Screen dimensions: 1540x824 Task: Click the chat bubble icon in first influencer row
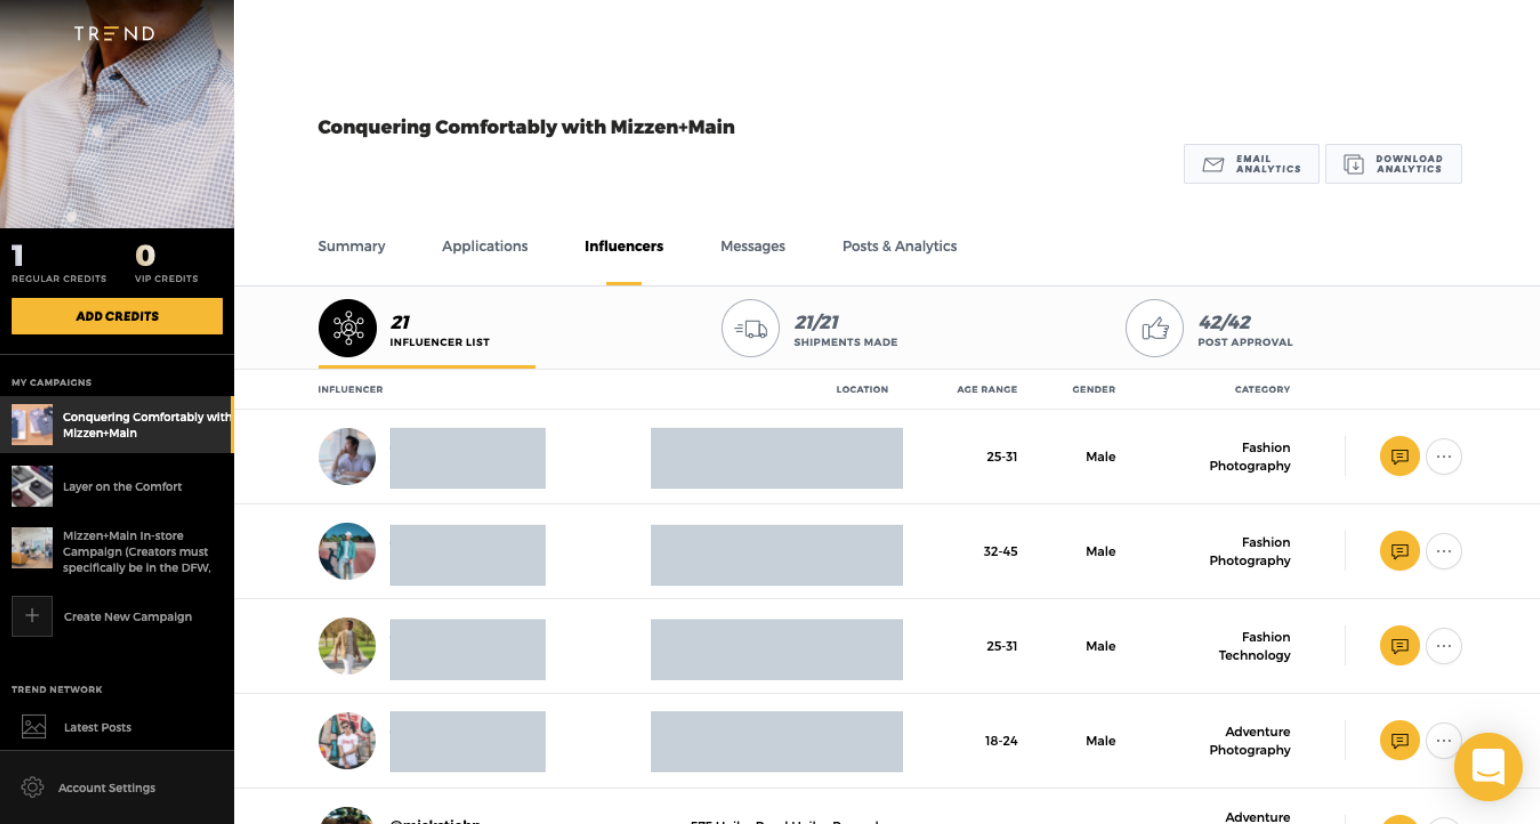pyautogui.click(x=1399, y=457)
